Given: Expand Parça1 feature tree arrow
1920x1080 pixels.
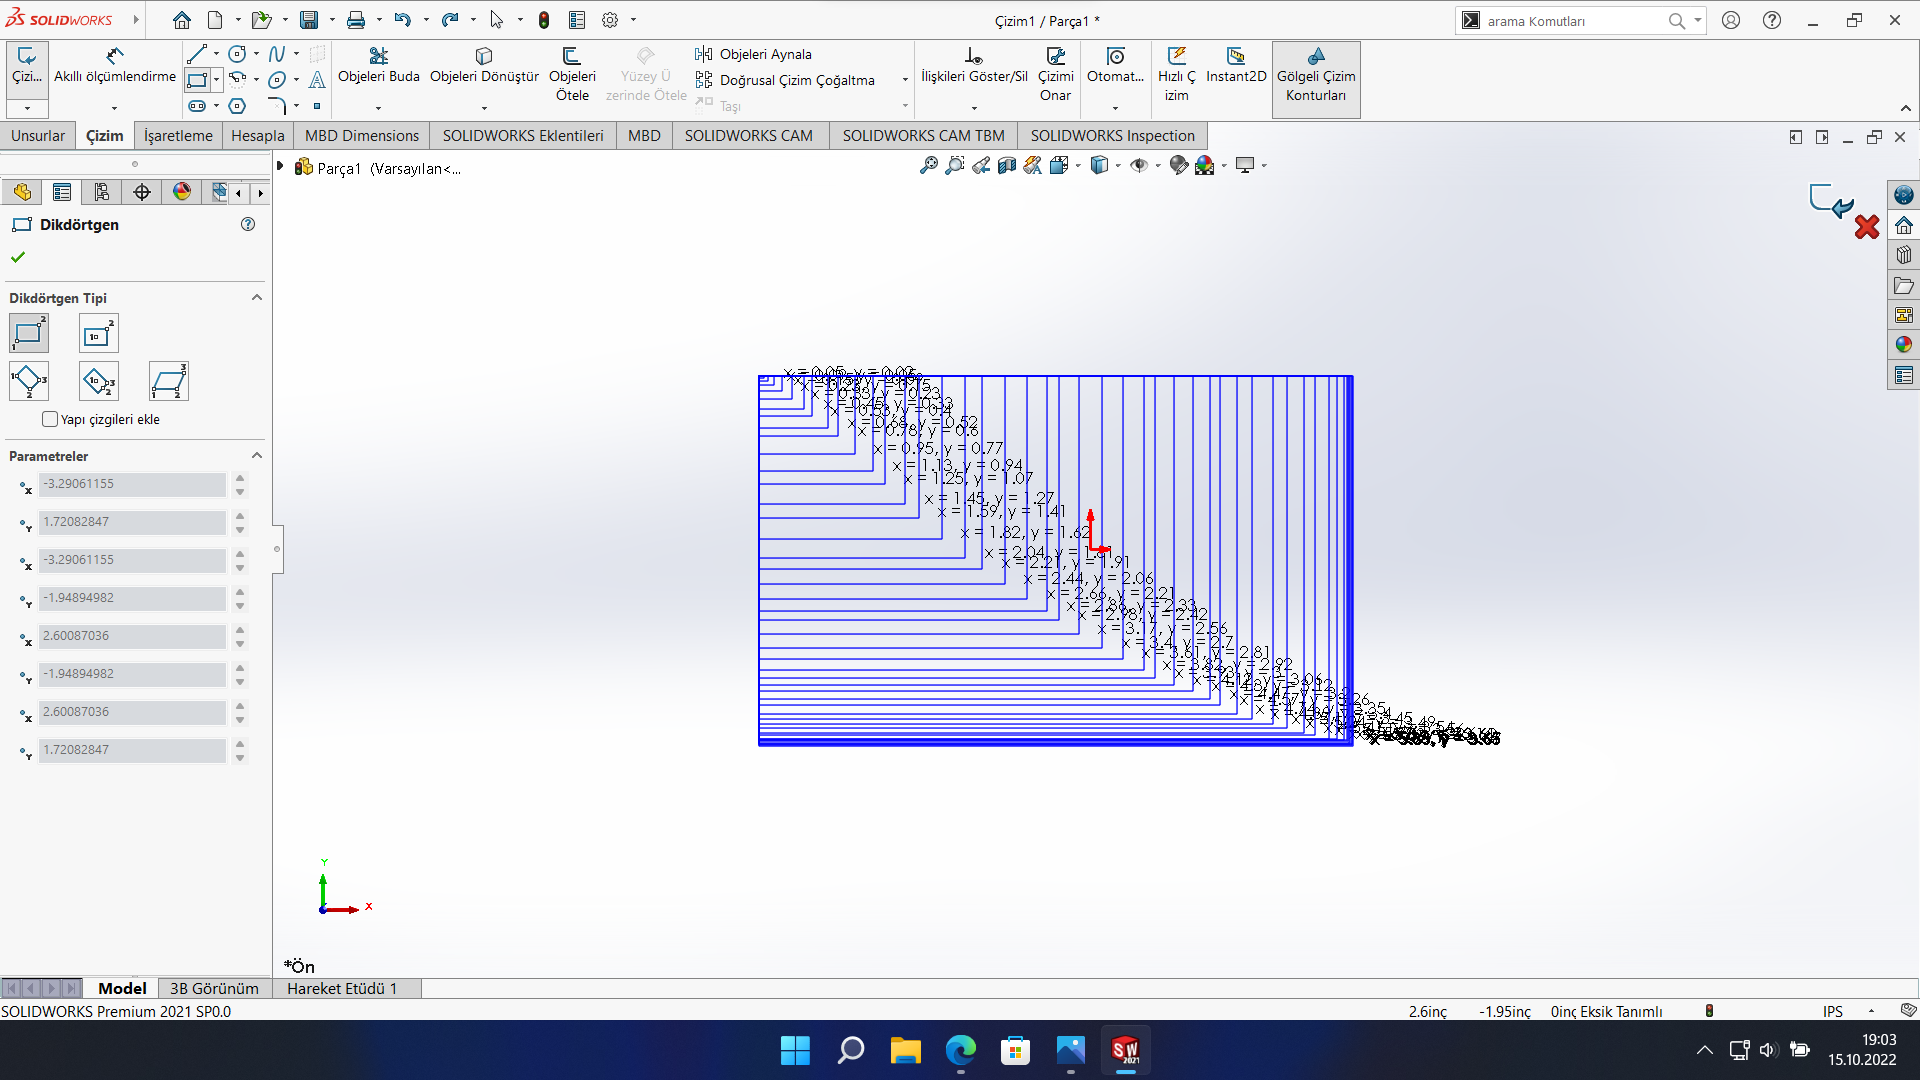Looking at the screenshot, I should [281, 167].
